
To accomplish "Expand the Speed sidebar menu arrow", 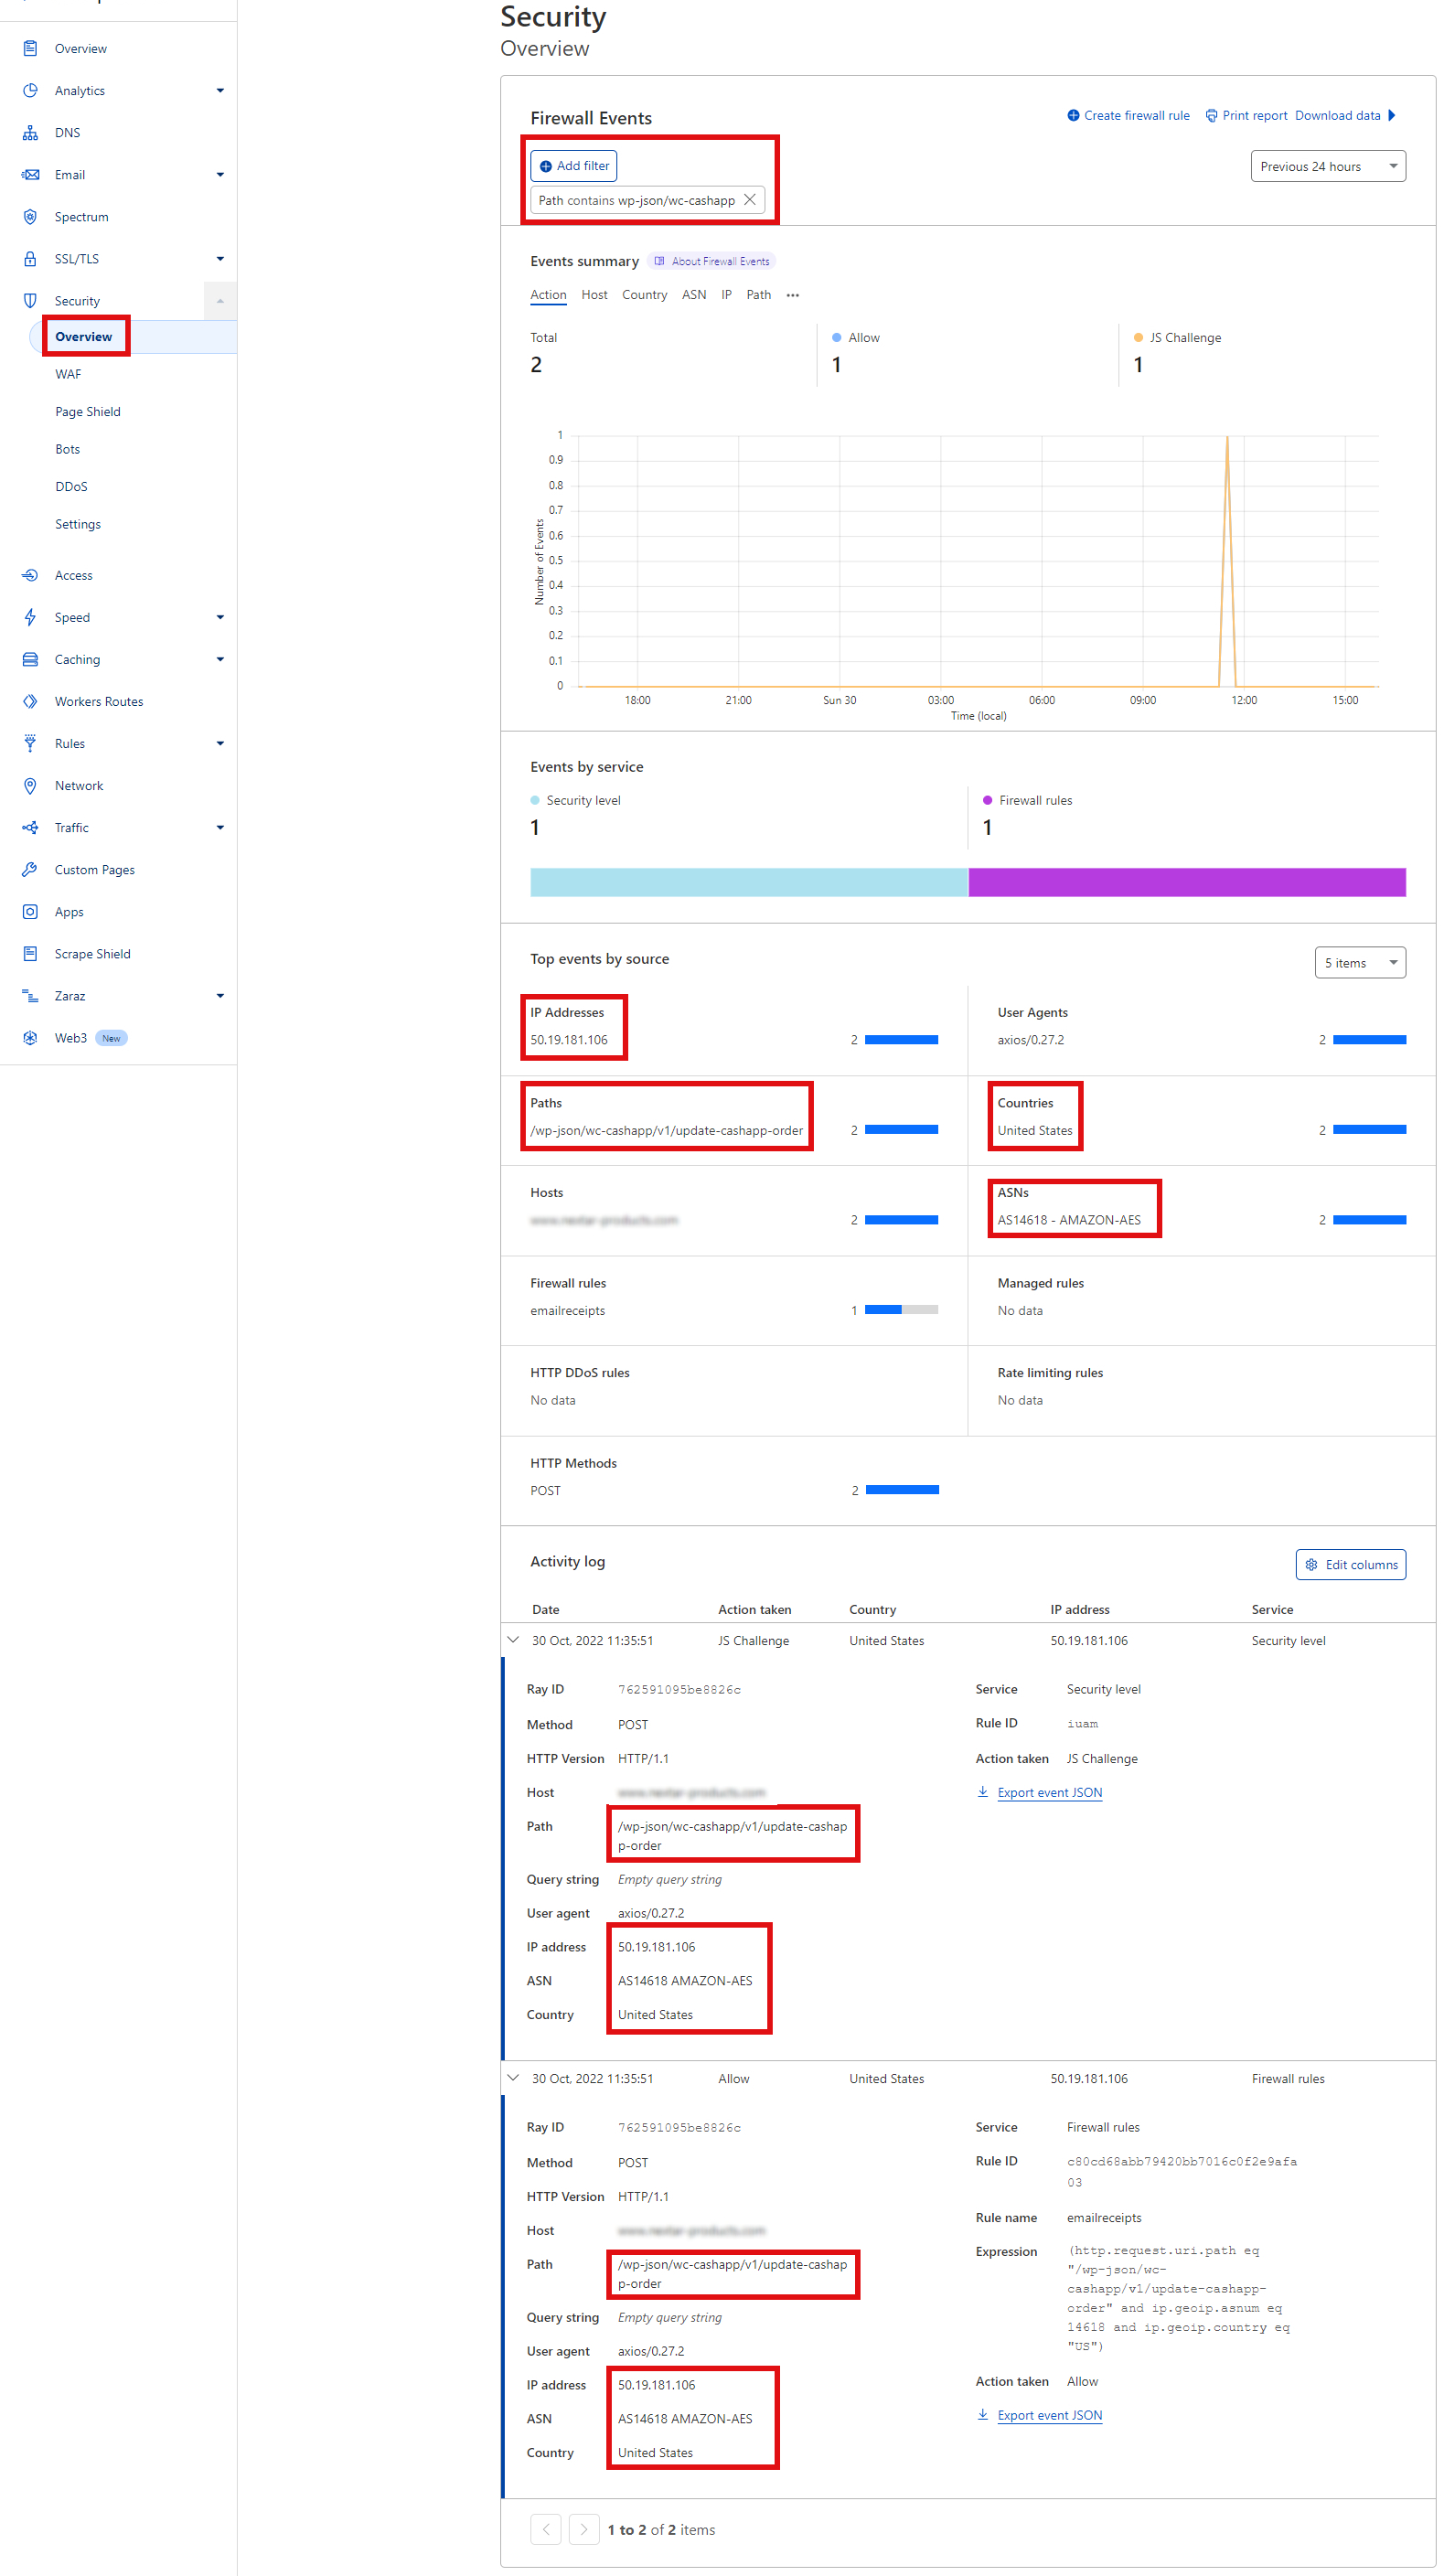I will point(220,617).
